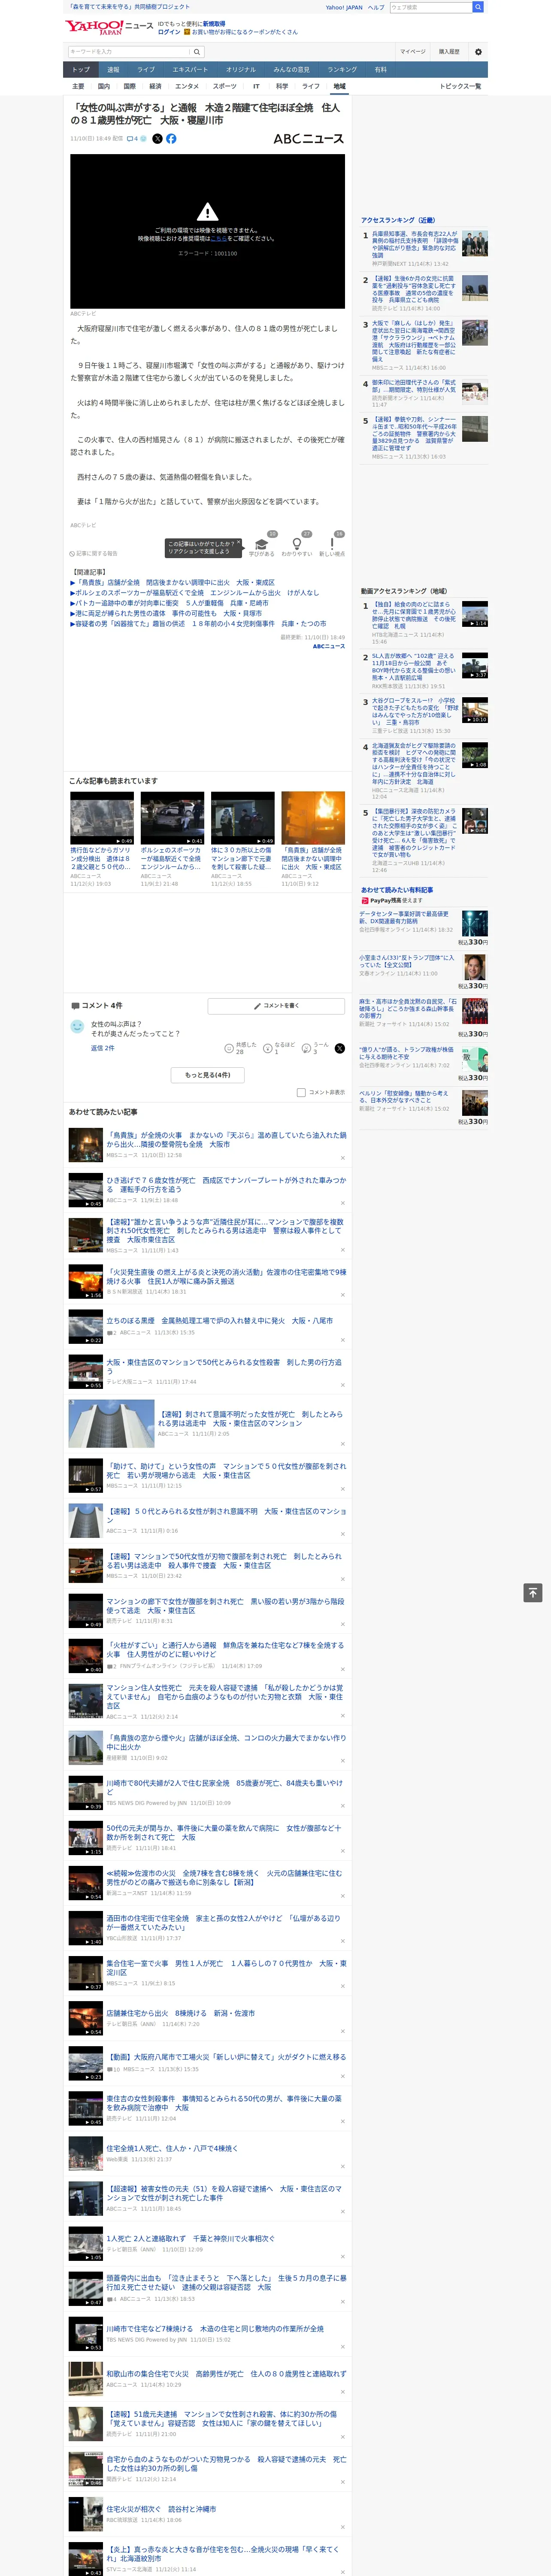Click the 学びがある graduation cap reaction
551x2576 pixels.
[262, 545]
